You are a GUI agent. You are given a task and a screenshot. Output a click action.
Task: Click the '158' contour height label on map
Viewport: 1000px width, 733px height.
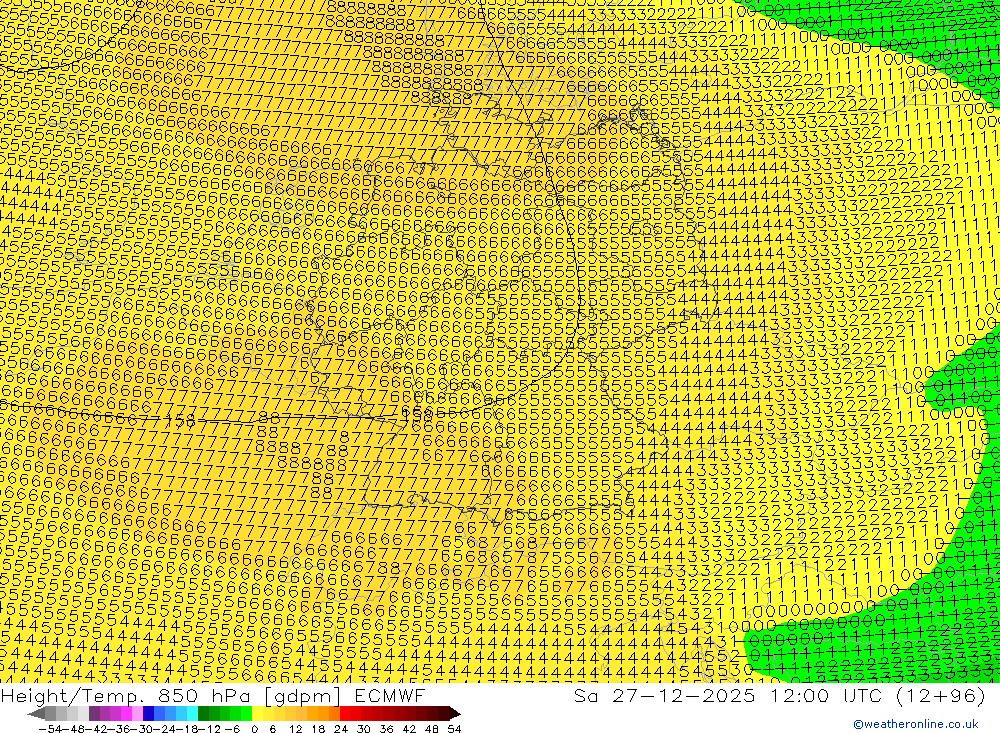[x=180, y=420]
